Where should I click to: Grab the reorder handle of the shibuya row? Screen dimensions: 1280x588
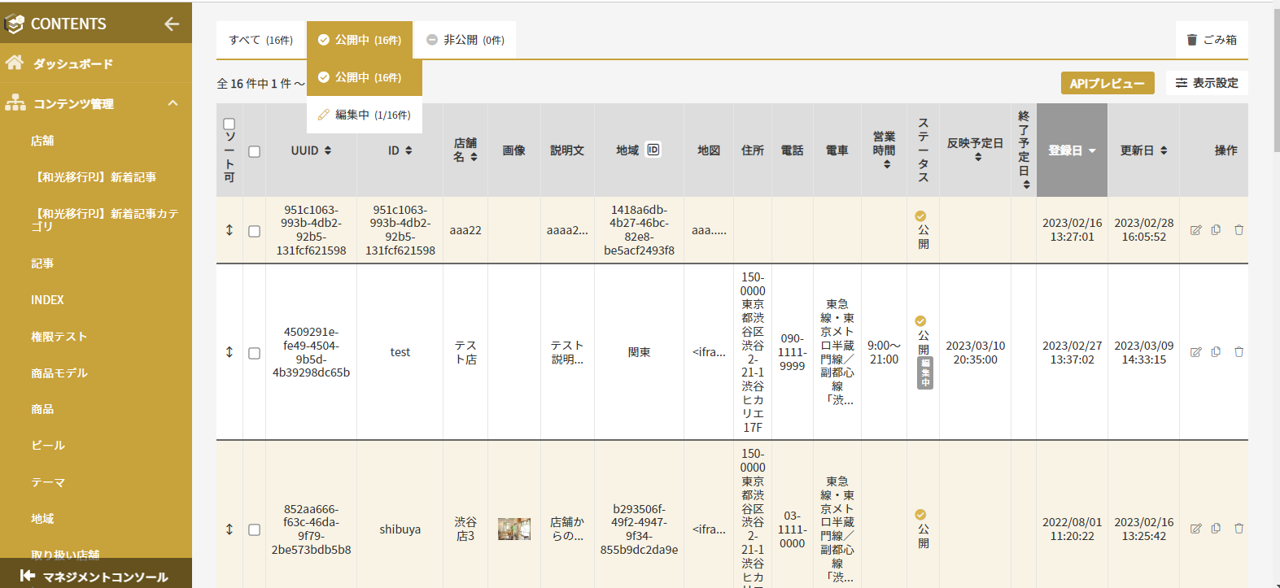[x=229, y=529]
